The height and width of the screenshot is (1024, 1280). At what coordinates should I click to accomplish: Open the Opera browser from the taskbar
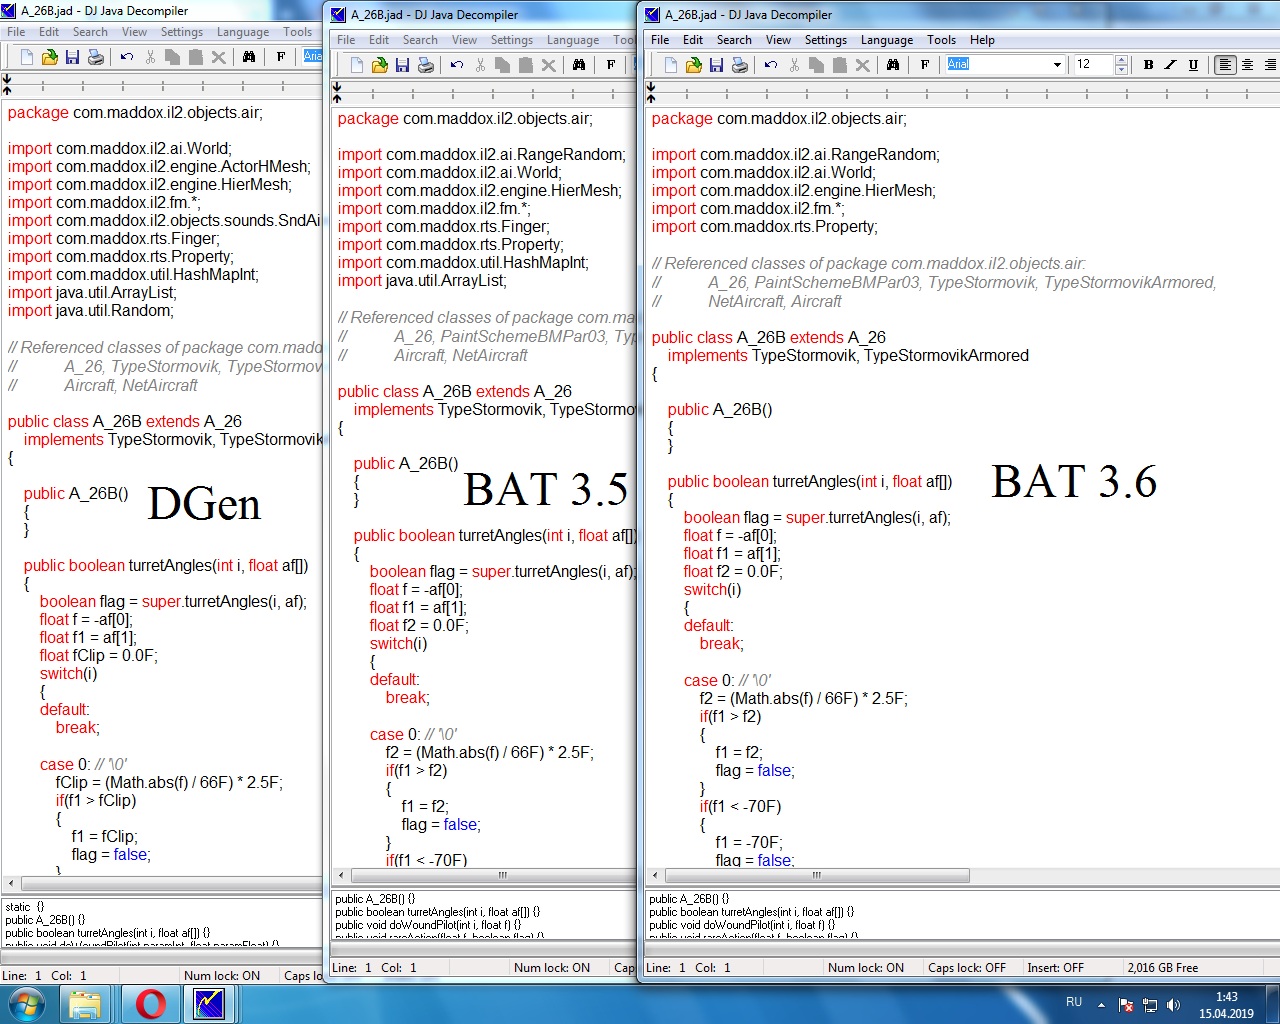[x=151, y=1003]
